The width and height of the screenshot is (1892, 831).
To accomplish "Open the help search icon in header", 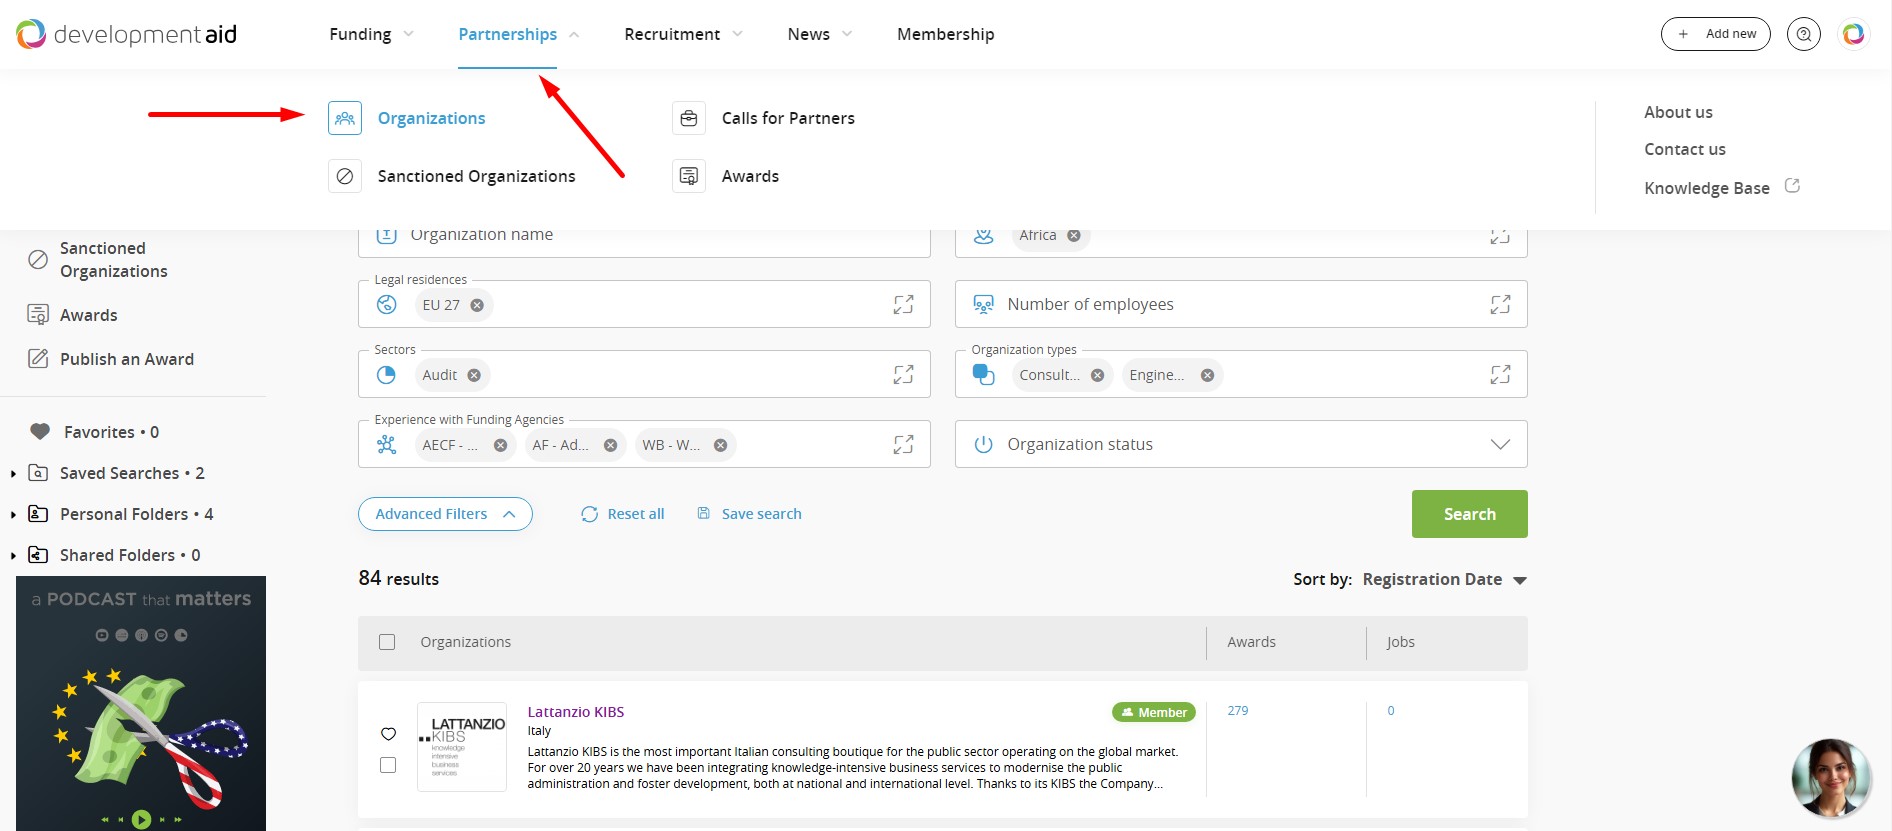I will pos(1803,34).
